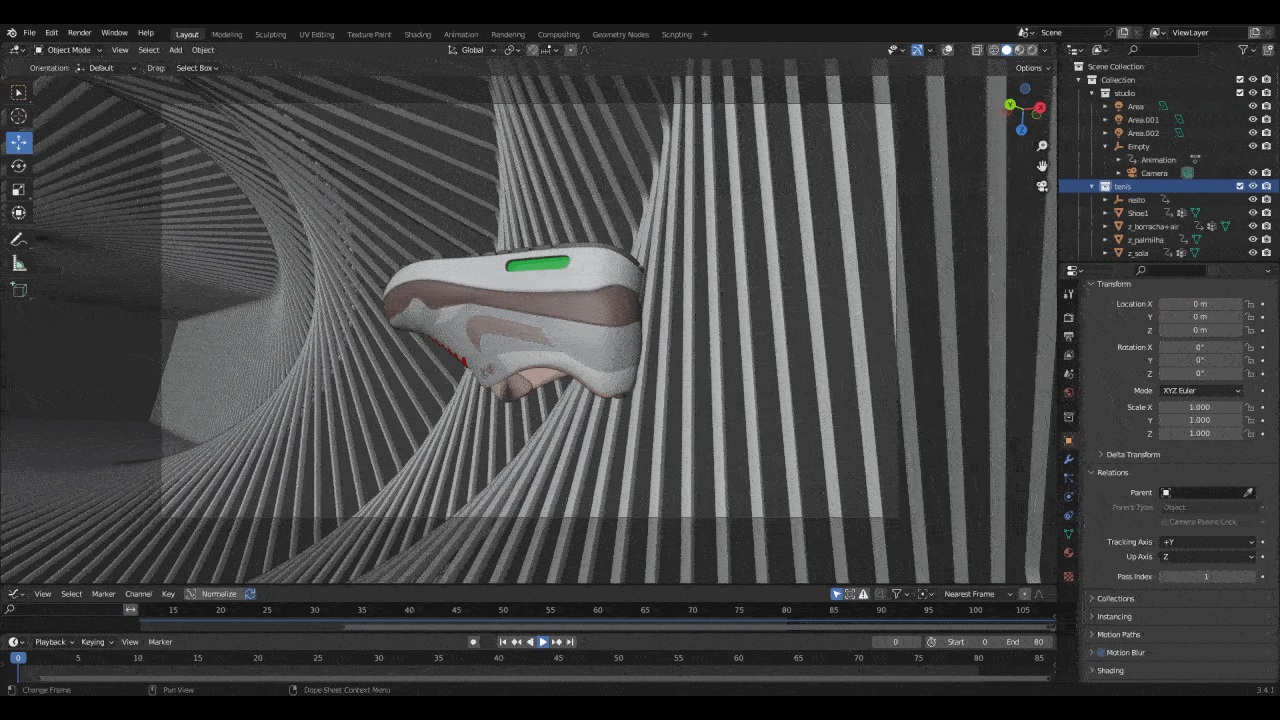Viewport: 1280px width, 720px height.
Task: Click the Select Box tool icon
Action: tap(19, 92)
